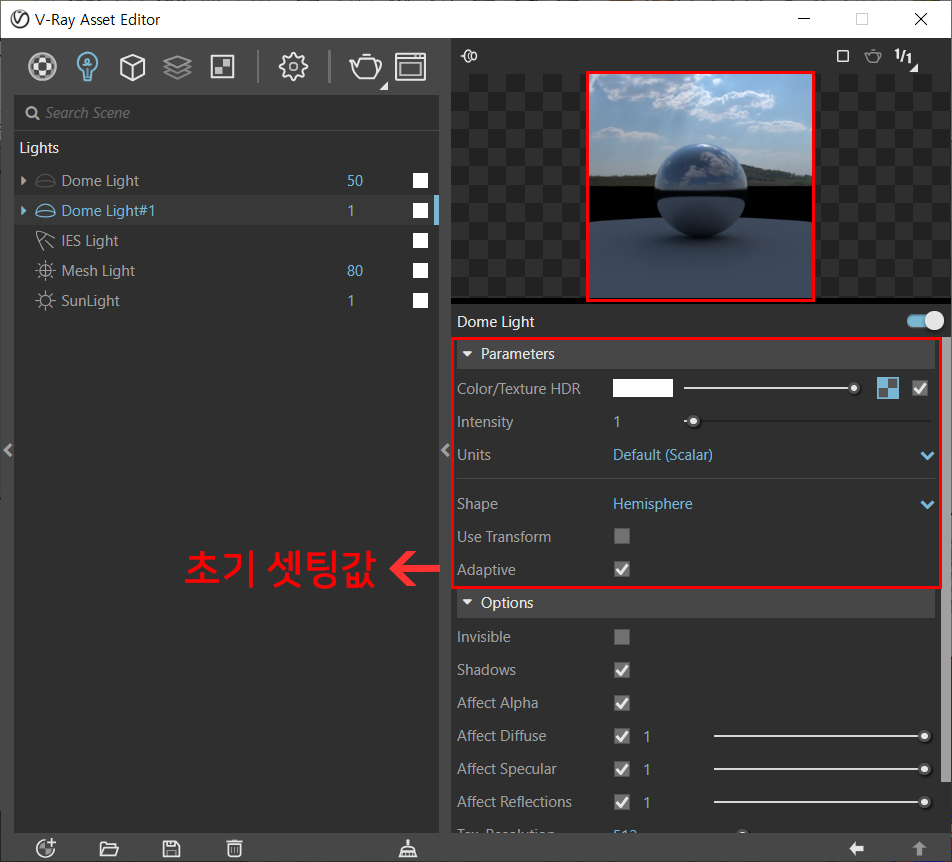952x862 pixels.
Task: Expand the Dome Light tree row
Action: [23, 180]
